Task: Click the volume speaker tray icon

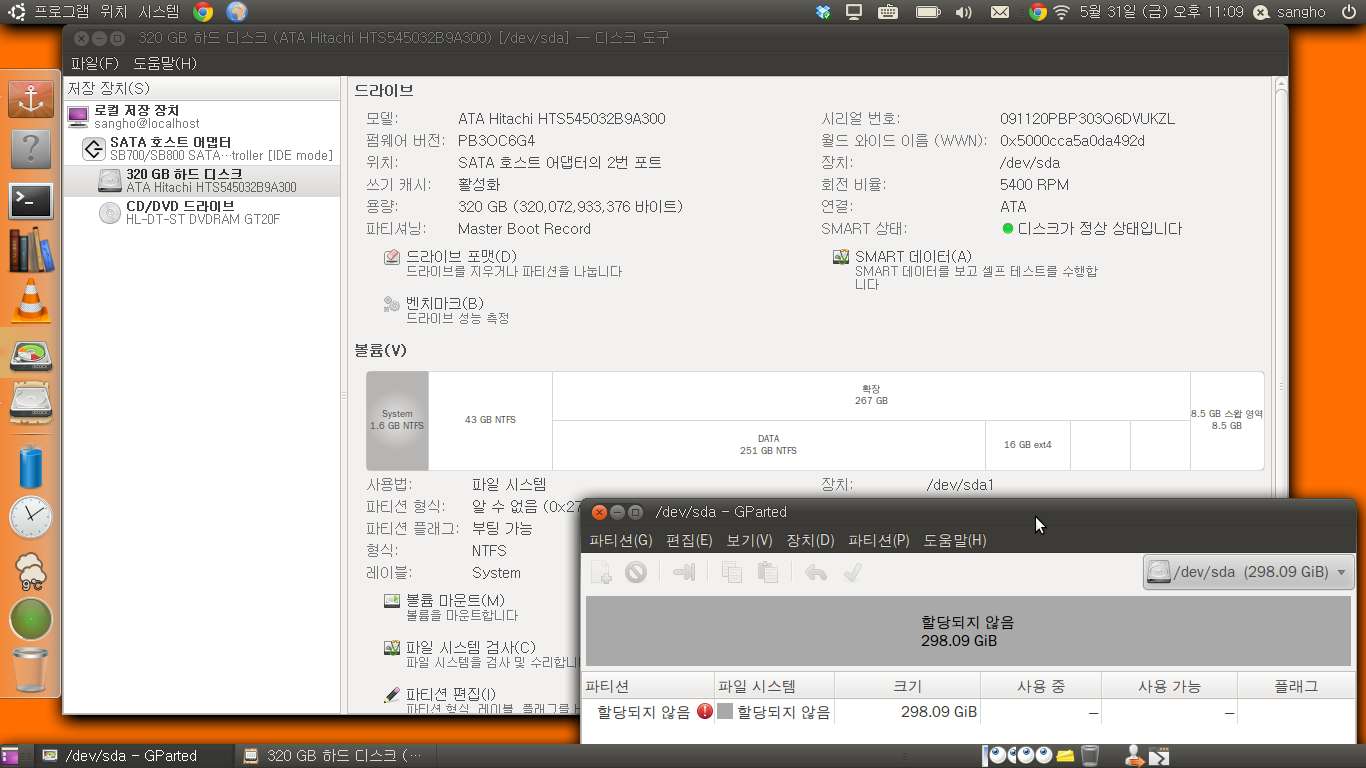Action: point(963,12)
